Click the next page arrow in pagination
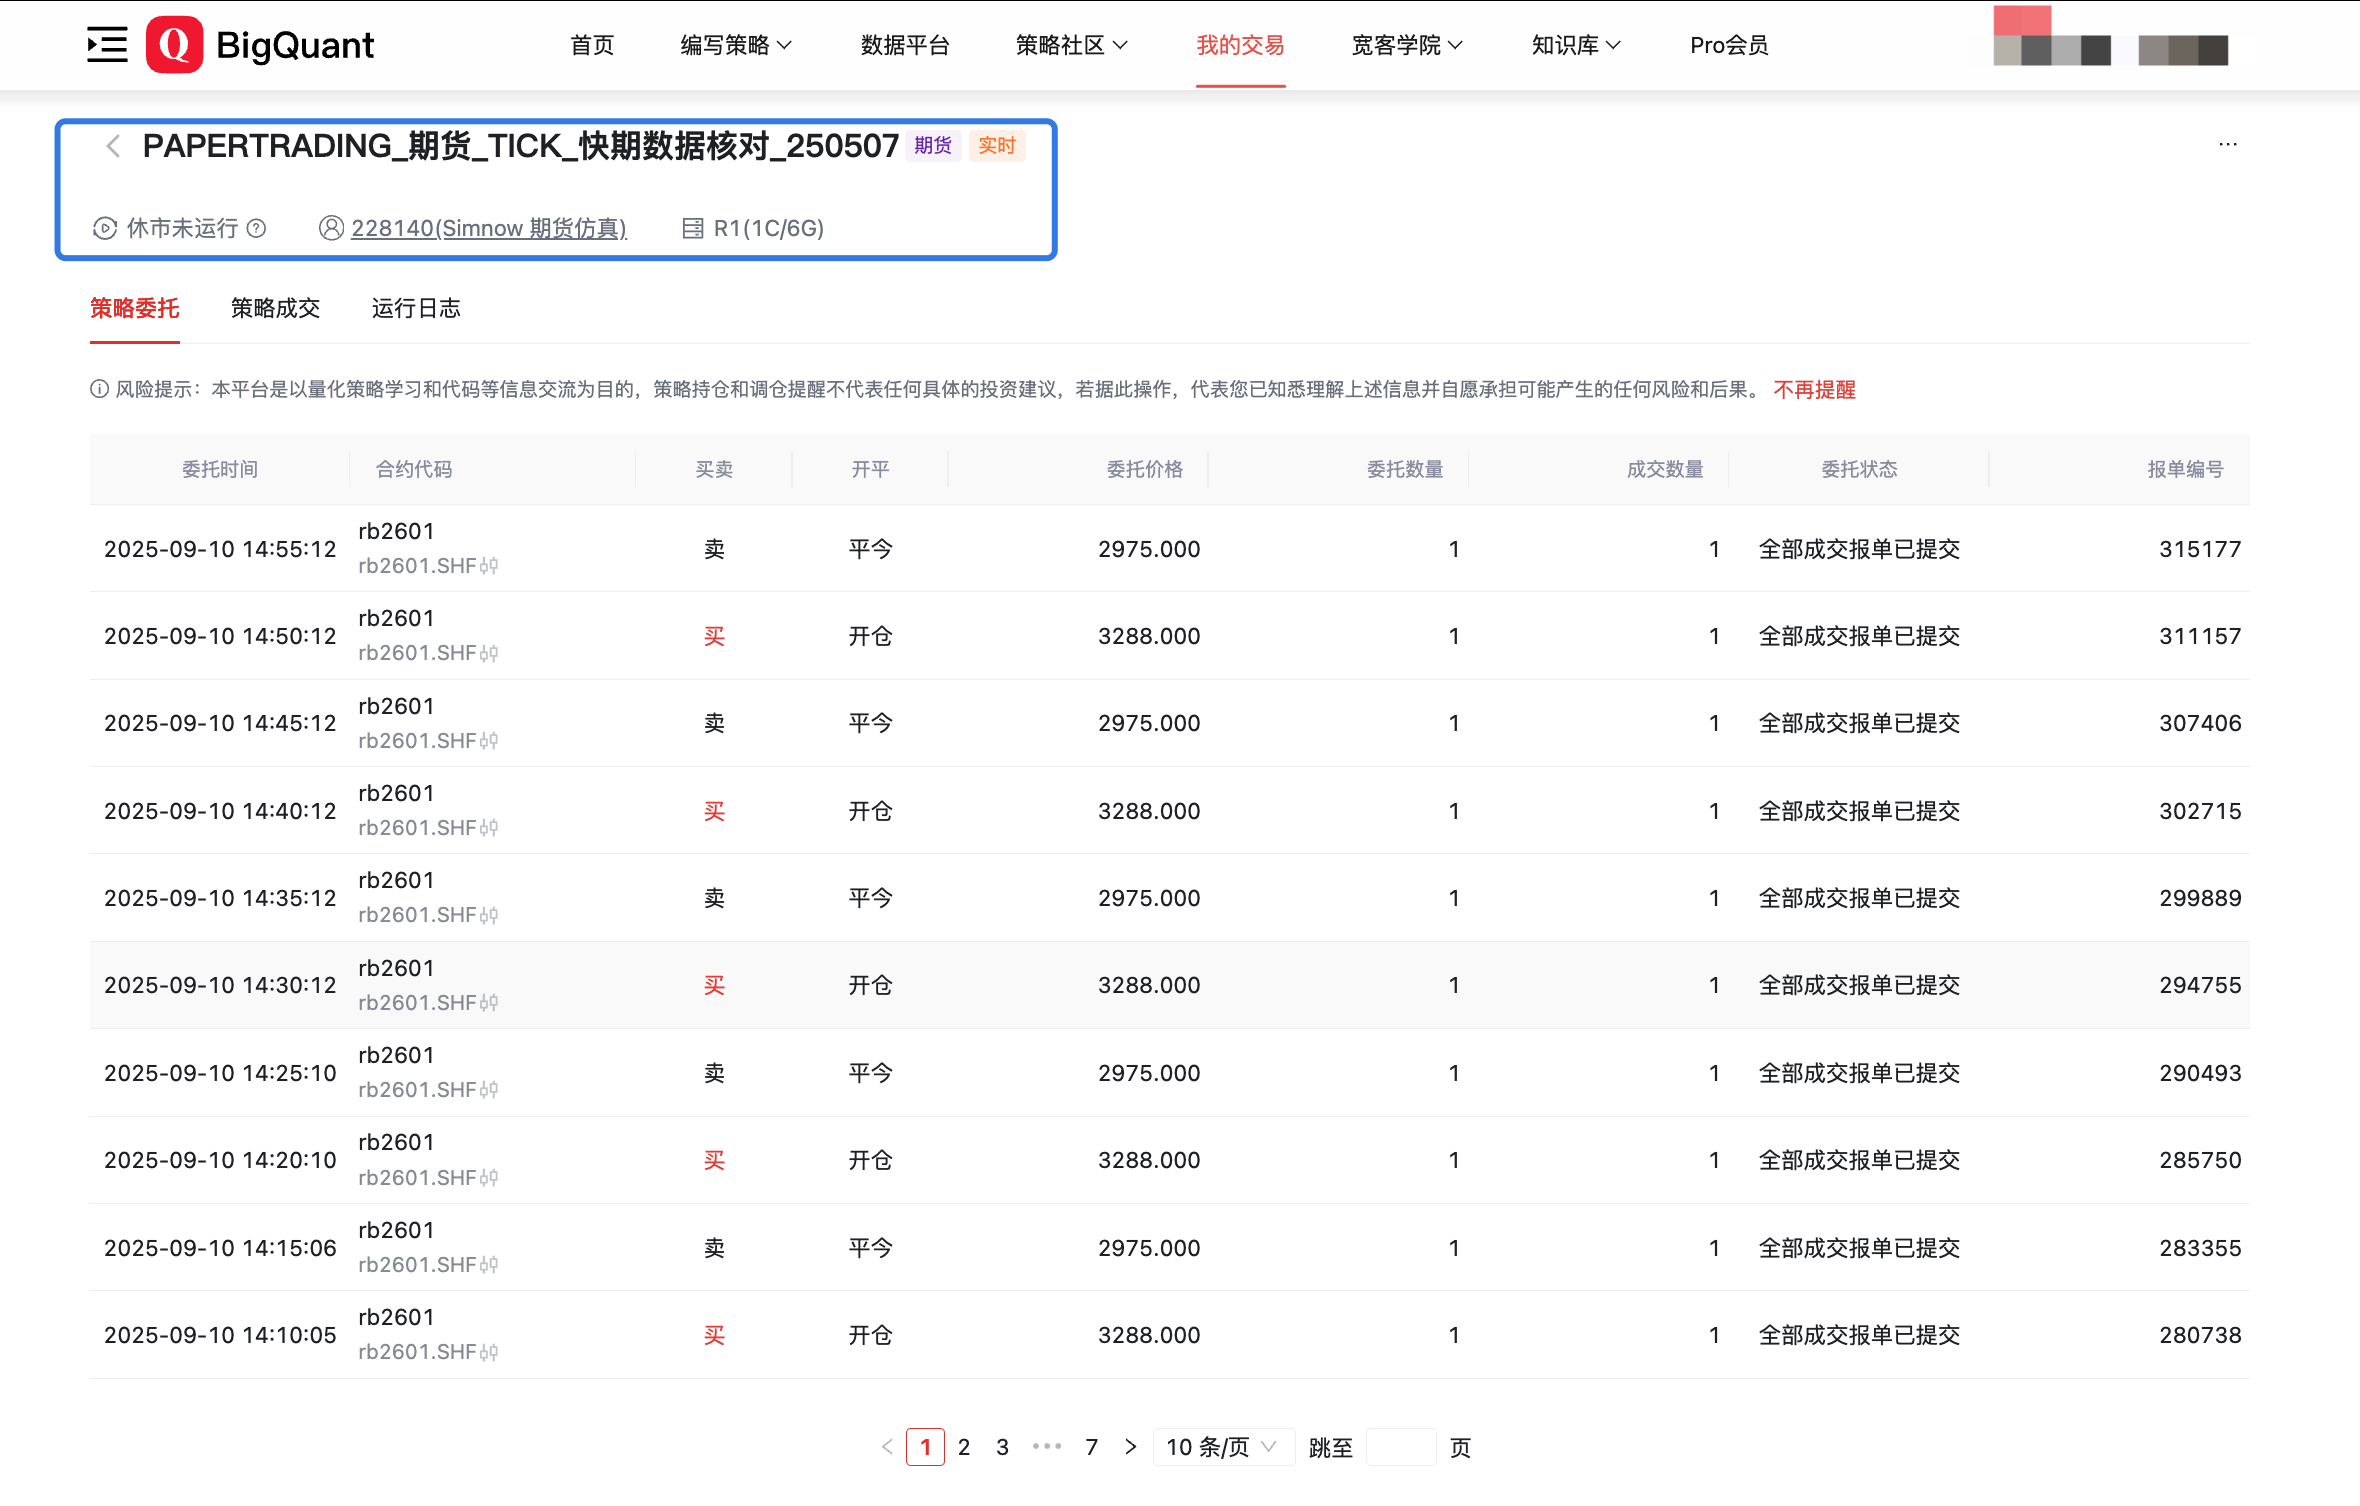2360x1506 pixels. [x=1130, y=1447]
